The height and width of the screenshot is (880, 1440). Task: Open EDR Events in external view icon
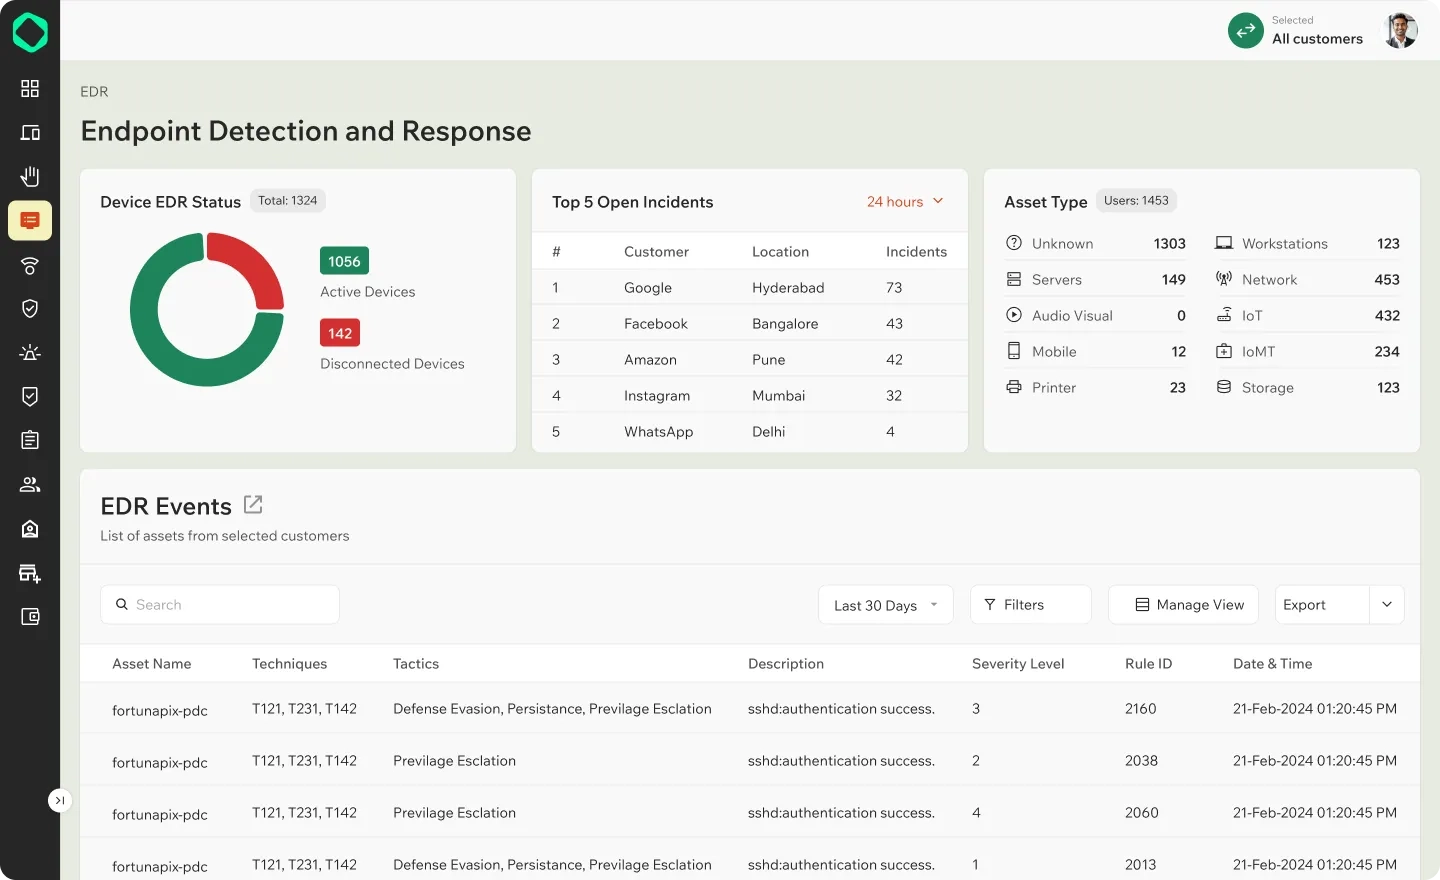(x=253, y=505)
